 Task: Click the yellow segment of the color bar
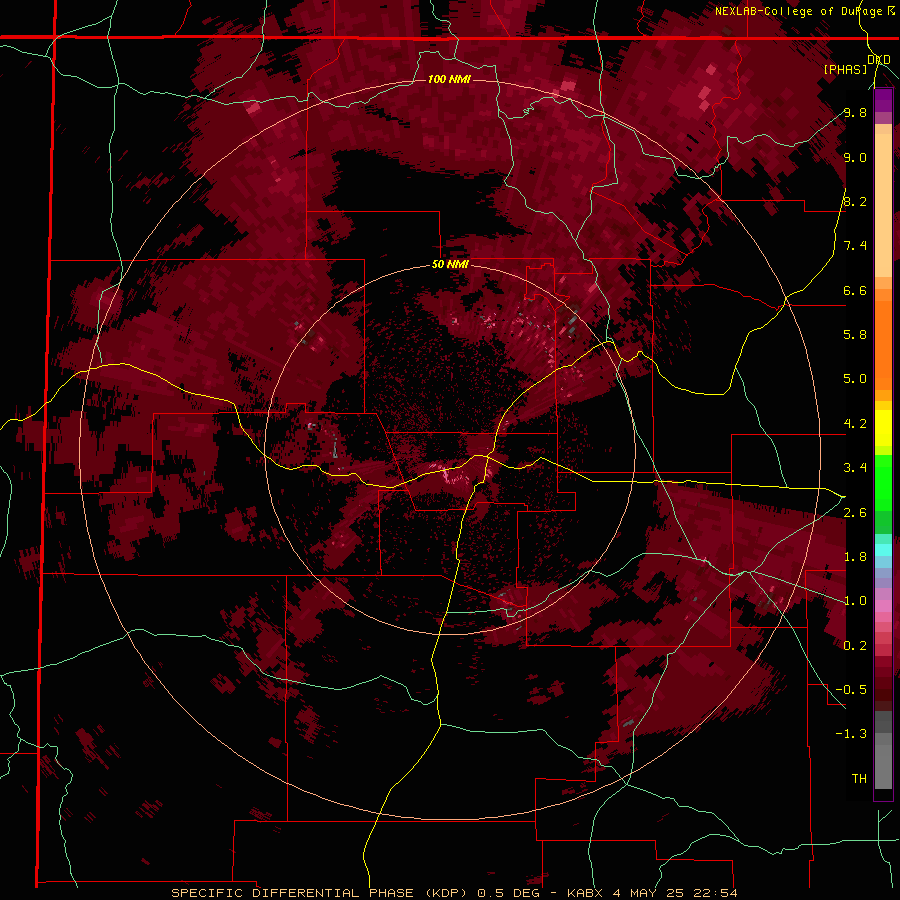(x=883, y=428)
